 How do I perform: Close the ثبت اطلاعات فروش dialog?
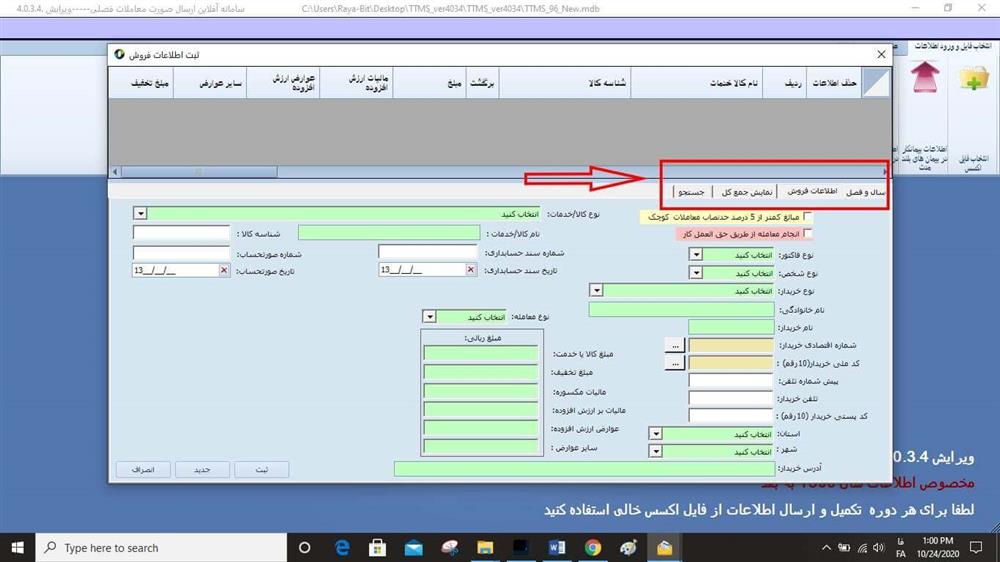click(x=881, y=54)
